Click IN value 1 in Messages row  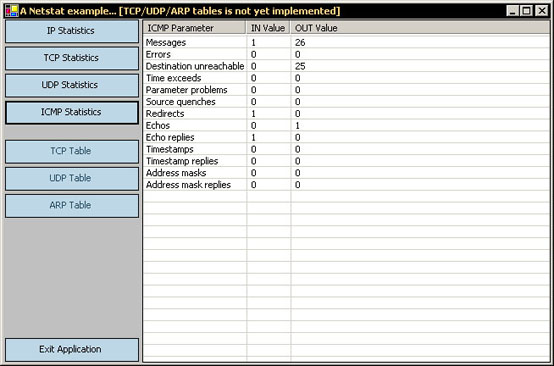(x=253, y=43)
